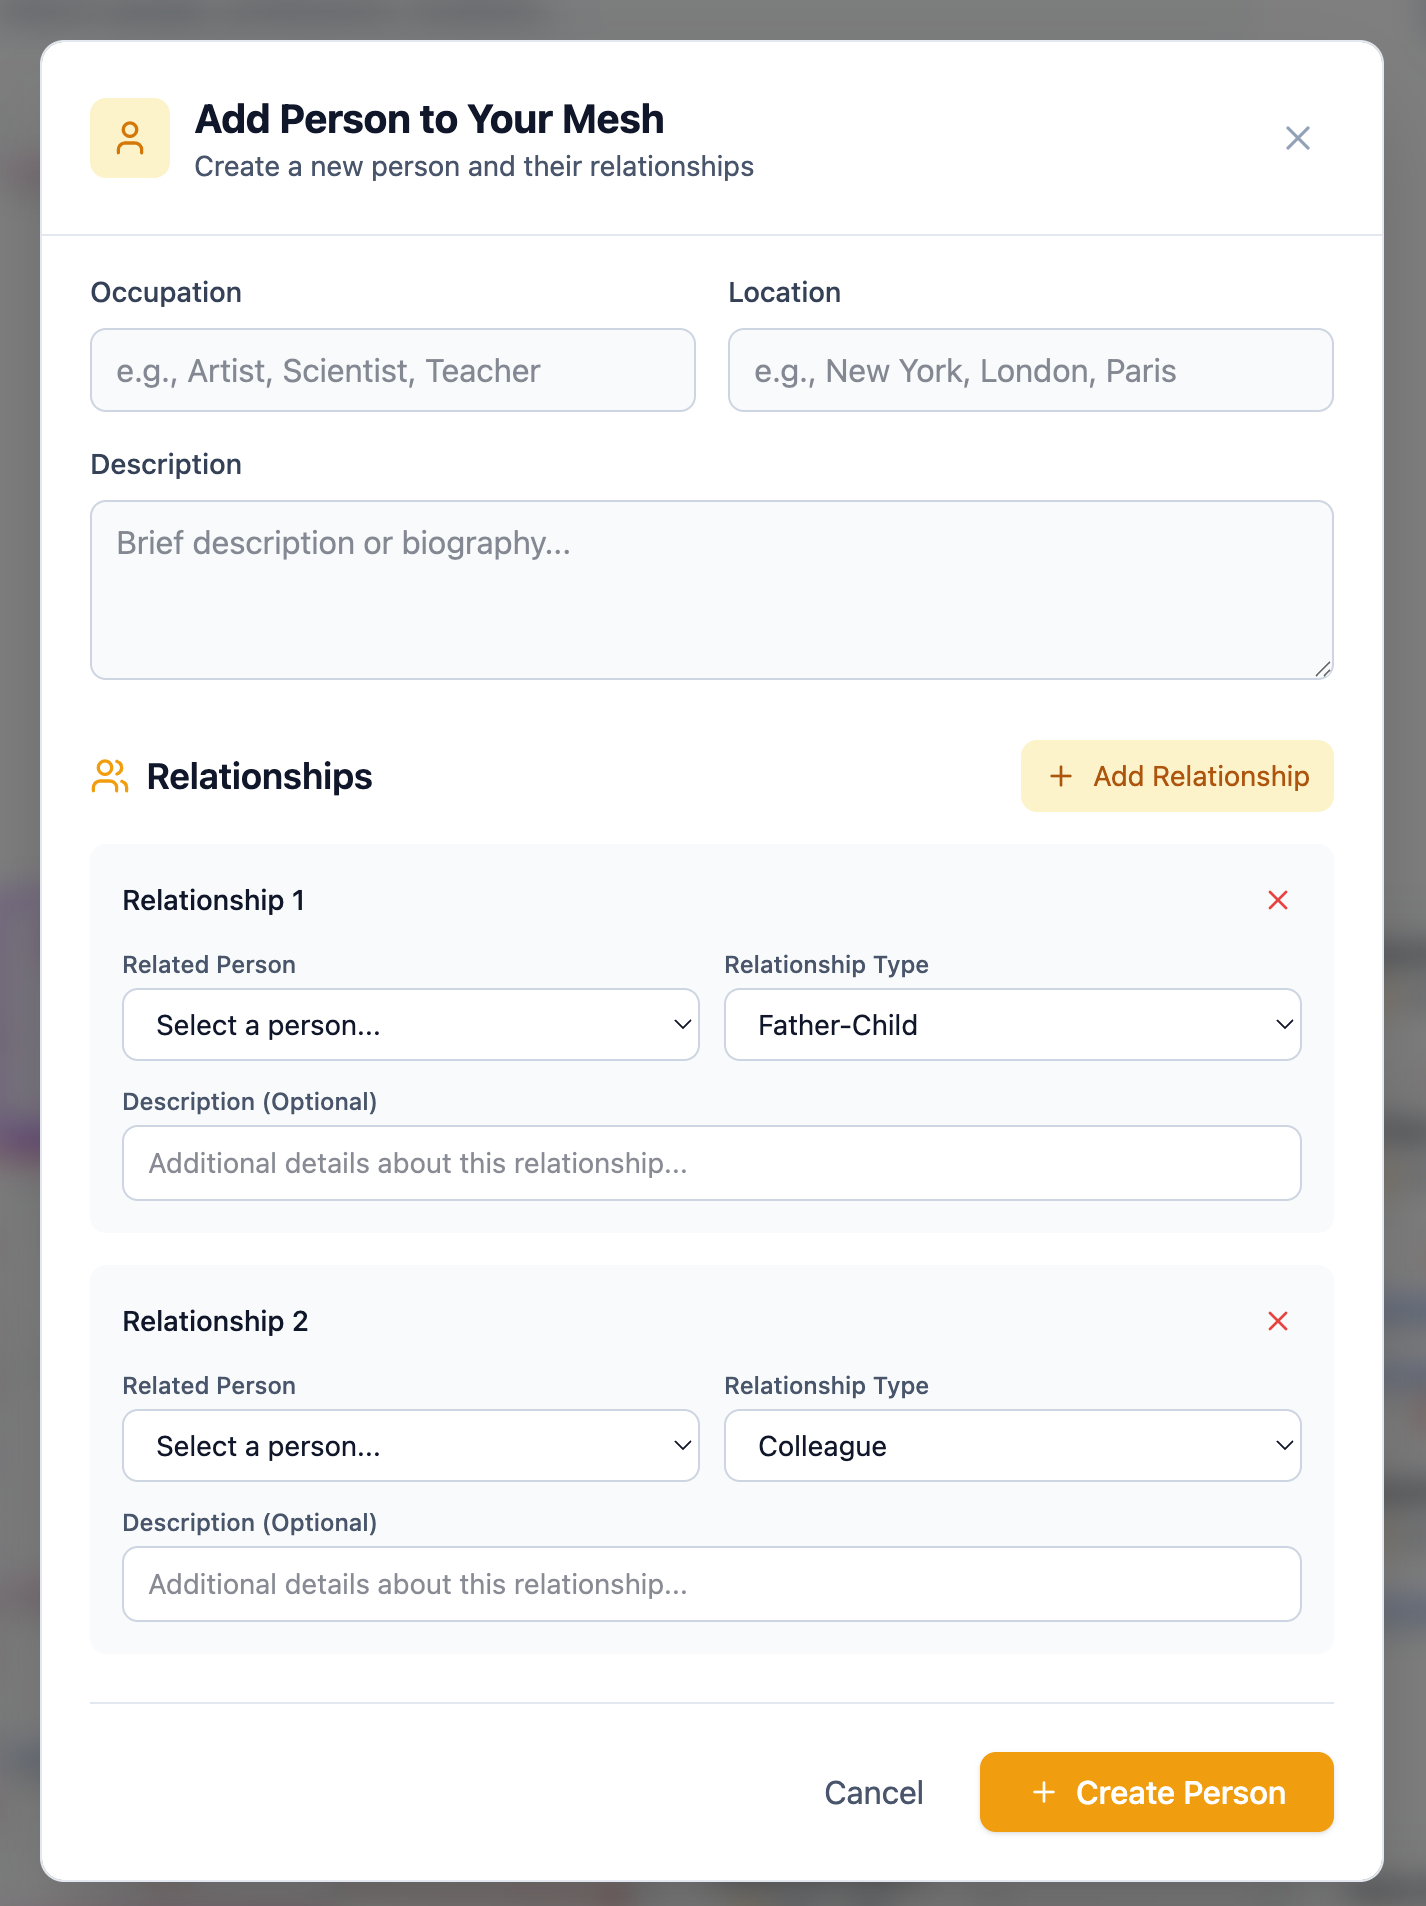Viewport: 1426px width, 1906px height.
Task: Click into the Brief description textarea
Action: [712, 590]
